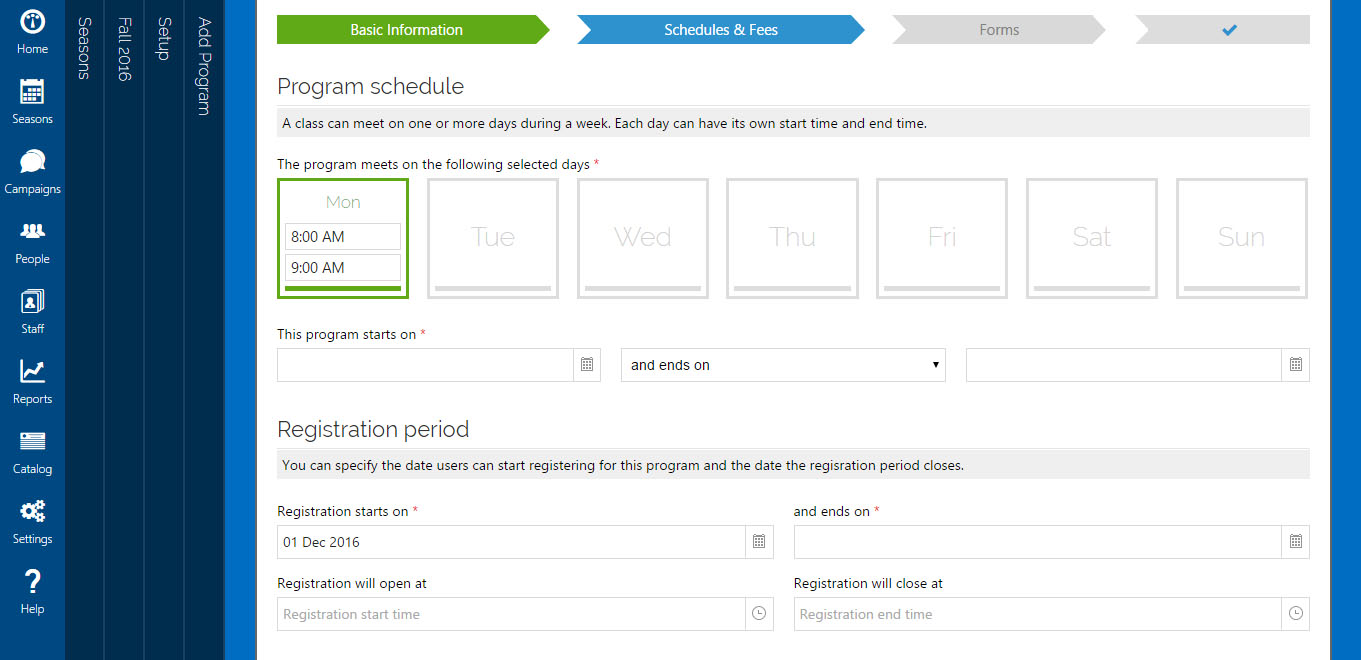
Task: Expand the 'and ends on' dropdown
Action: pyautogui.click(x=784, y=365)
